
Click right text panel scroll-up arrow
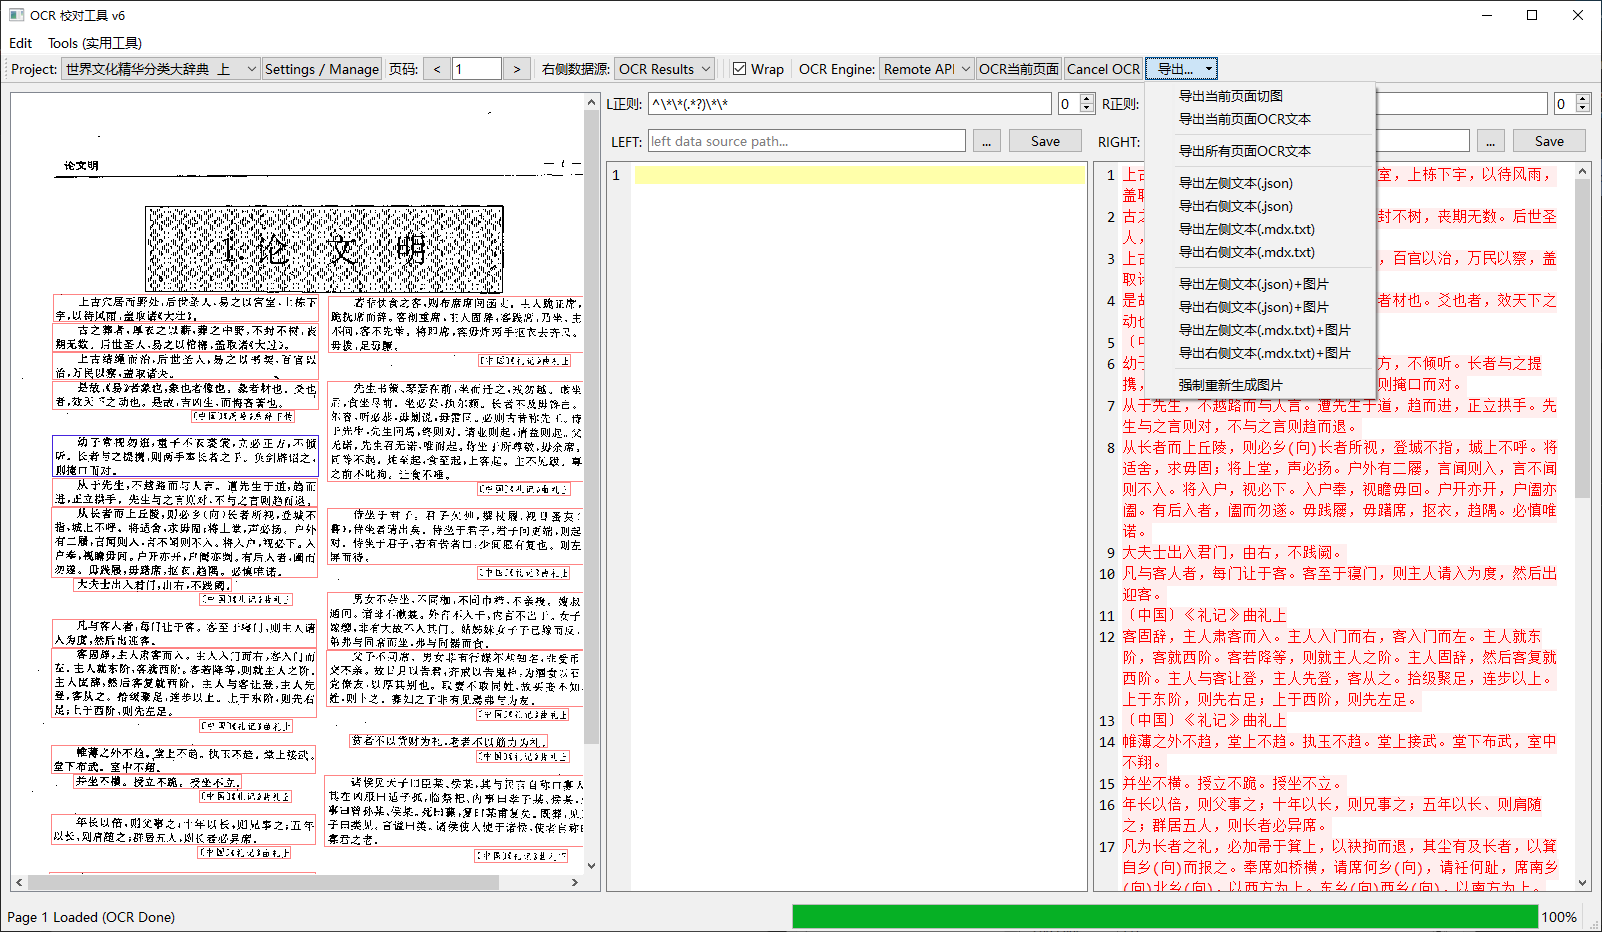pos(1582,172)
